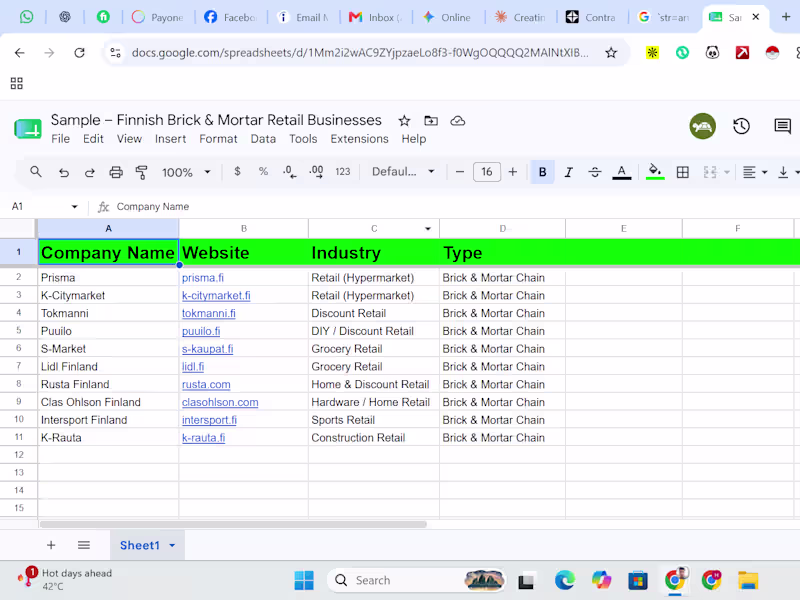Viewport: 800px width, 600px height.
Task: Toggle Italic formatting
Action: (568, 172)
